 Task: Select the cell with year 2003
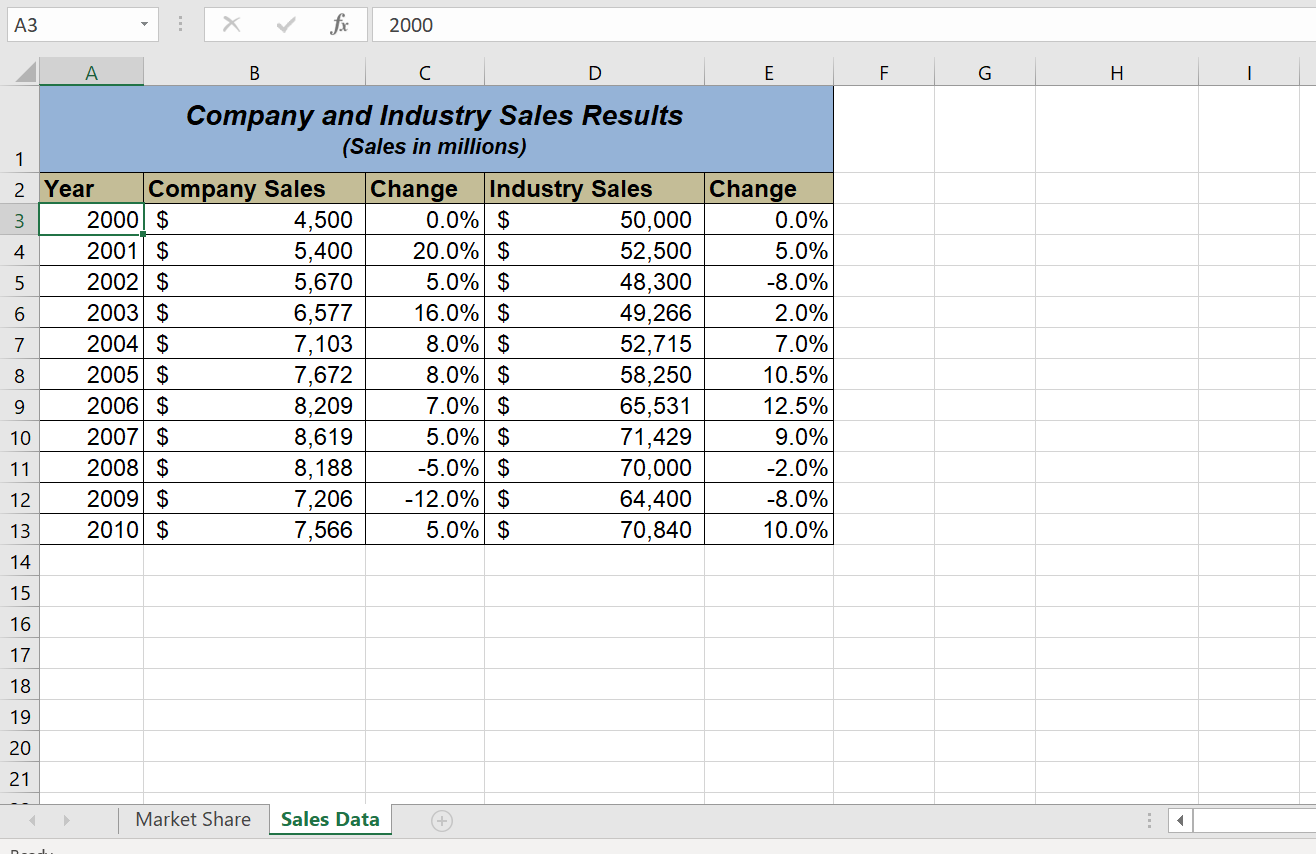click(x=92, y=312)
